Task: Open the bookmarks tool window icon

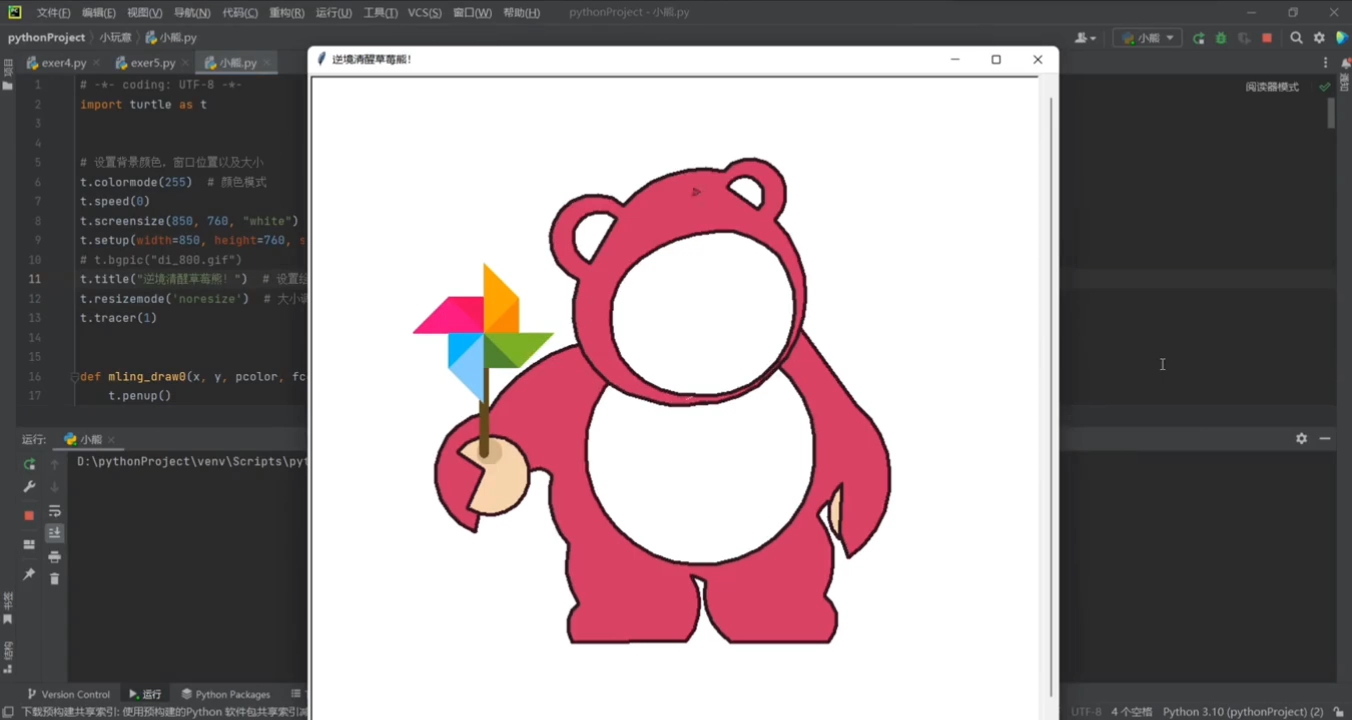Action: 8,620
